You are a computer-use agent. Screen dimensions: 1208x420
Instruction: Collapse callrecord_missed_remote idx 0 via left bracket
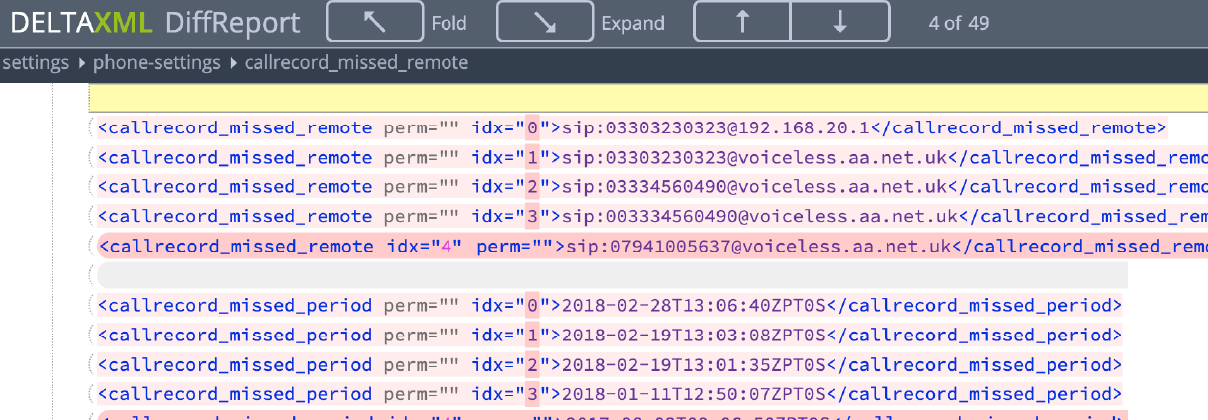[x=93, y=128]
